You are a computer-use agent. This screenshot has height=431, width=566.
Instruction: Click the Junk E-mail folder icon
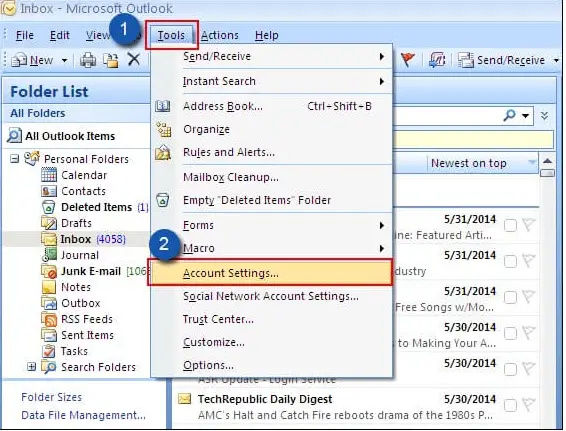[49, 271]
